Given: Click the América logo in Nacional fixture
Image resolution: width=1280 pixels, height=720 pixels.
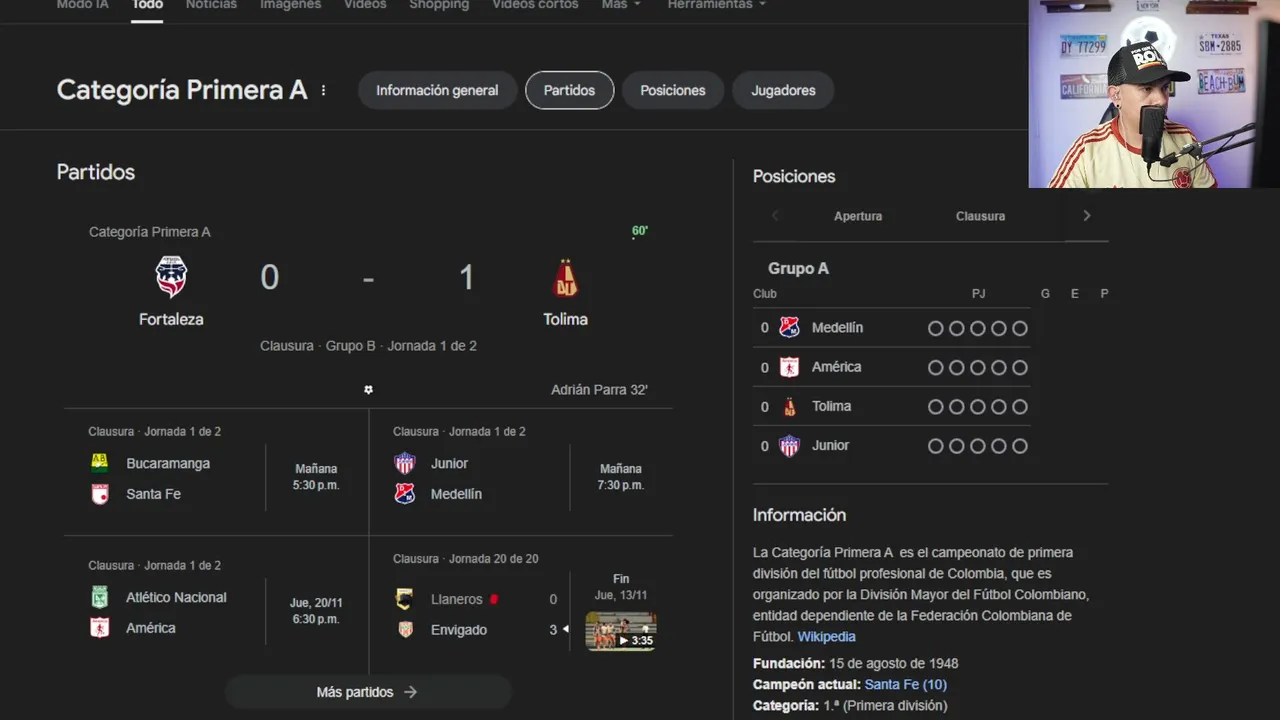Looking at the screenshot, I should (100, 628).
